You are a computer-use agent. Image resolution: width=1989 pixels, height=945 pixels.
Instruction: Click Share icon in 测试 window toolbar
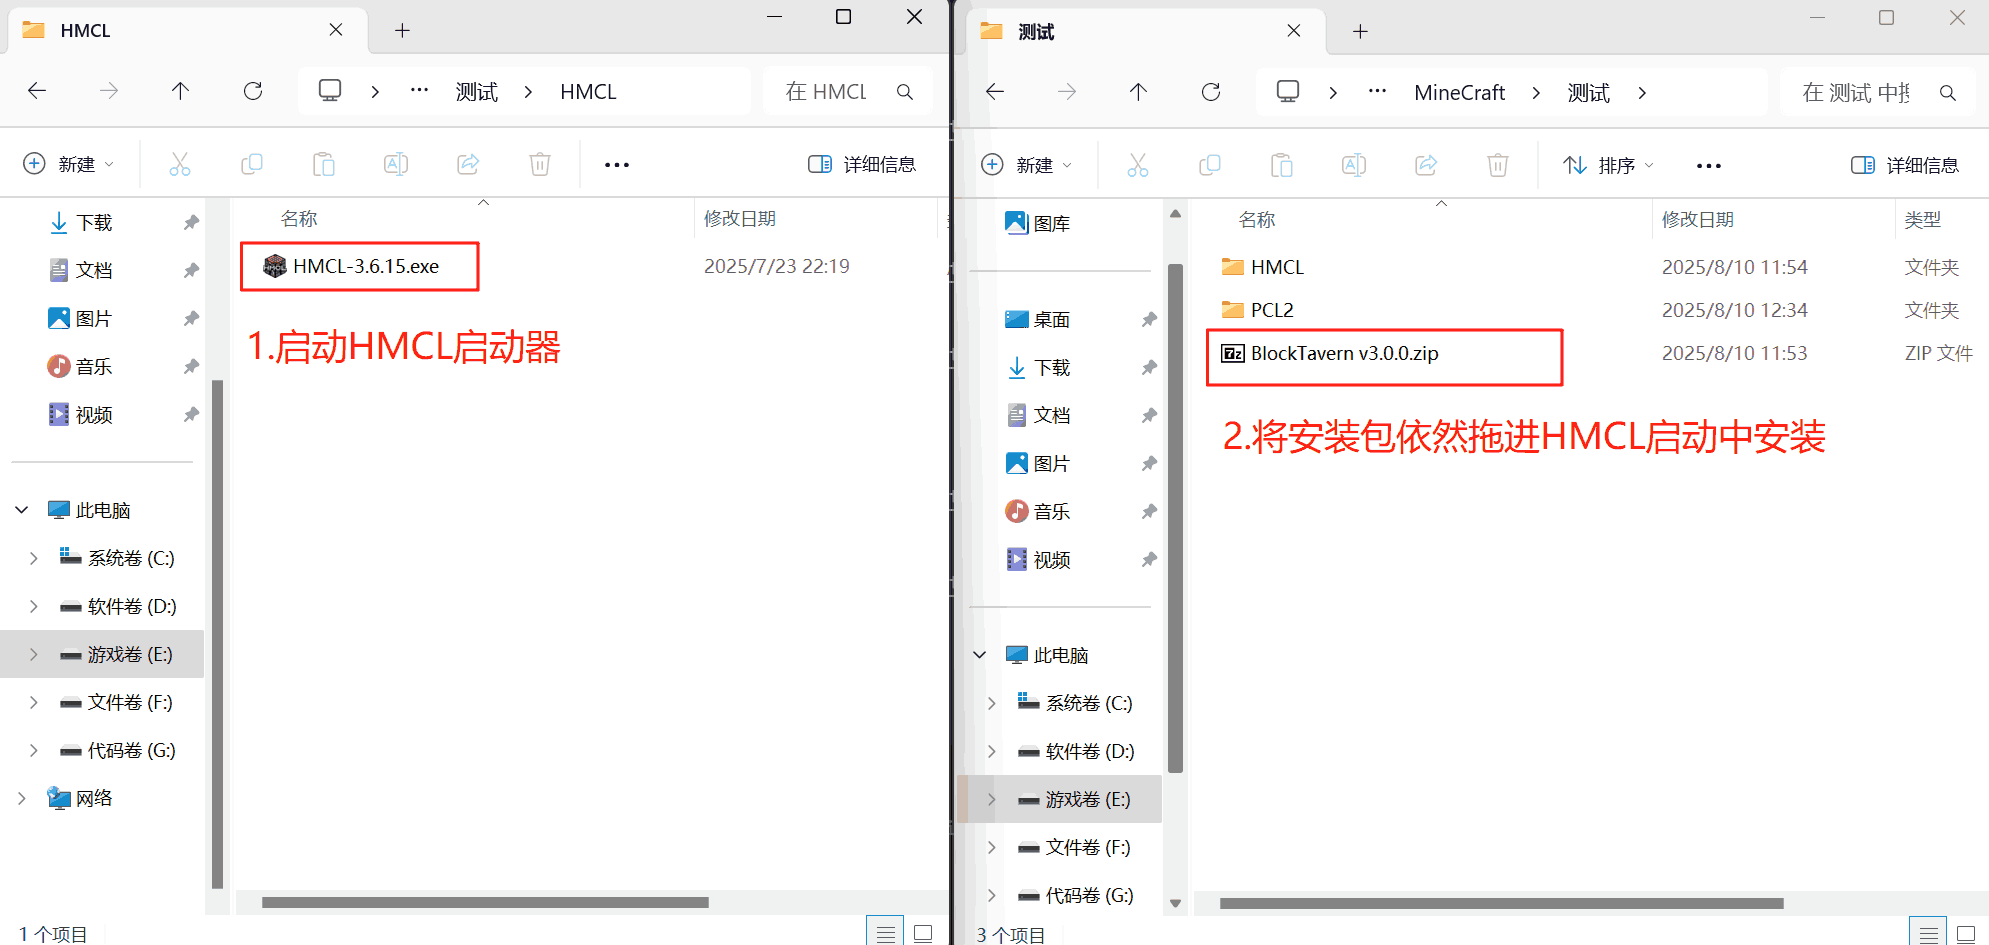pyautogui.click(x=1426, y=165)
